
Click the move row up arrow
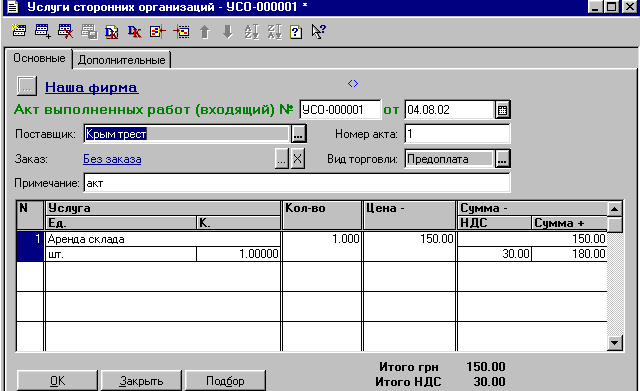(x=204, y=31)
